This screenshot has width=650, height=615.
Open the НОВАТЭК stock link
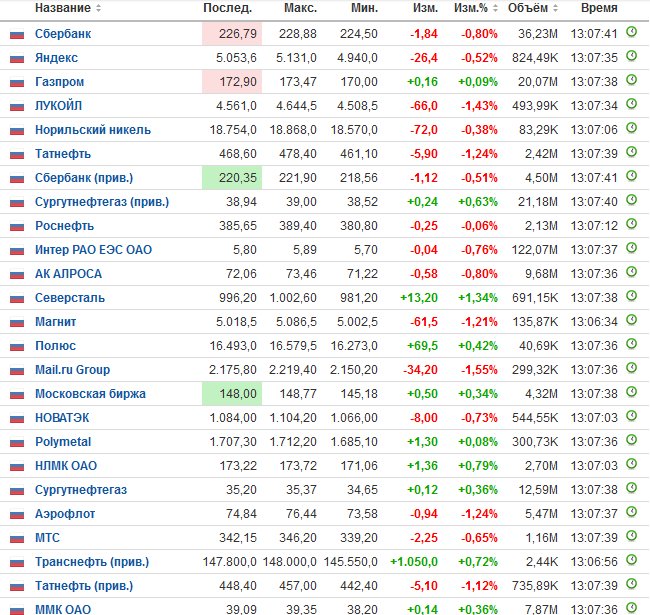tap(62, 418)
